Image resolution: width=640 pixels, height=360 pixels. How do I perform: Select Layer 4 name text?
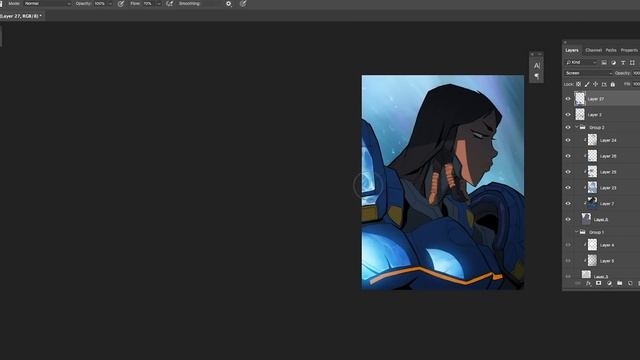[607, 245]
